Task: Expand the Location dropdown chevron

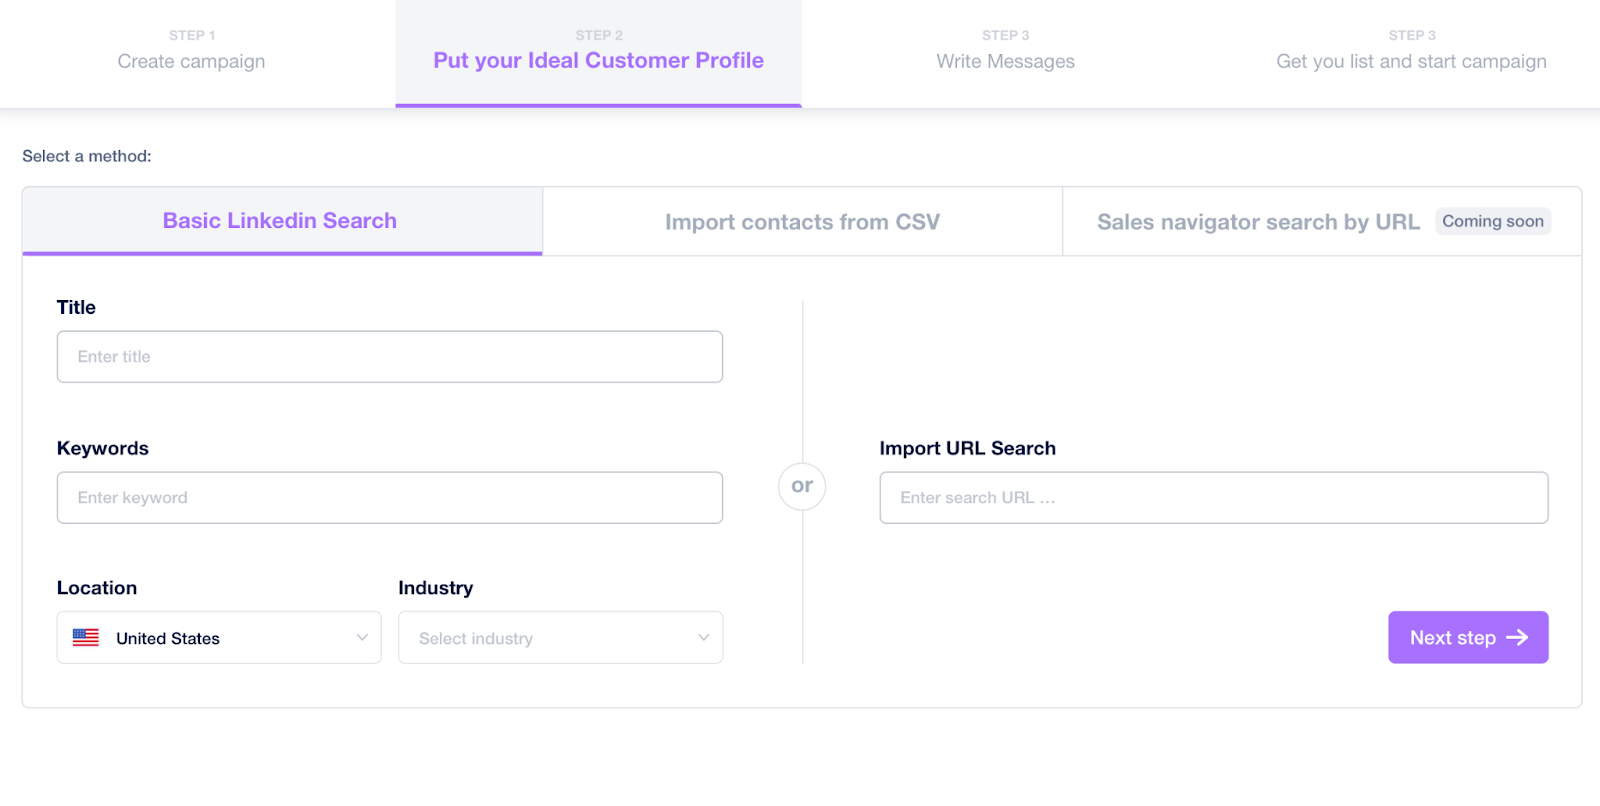Action: pos(362,638)
